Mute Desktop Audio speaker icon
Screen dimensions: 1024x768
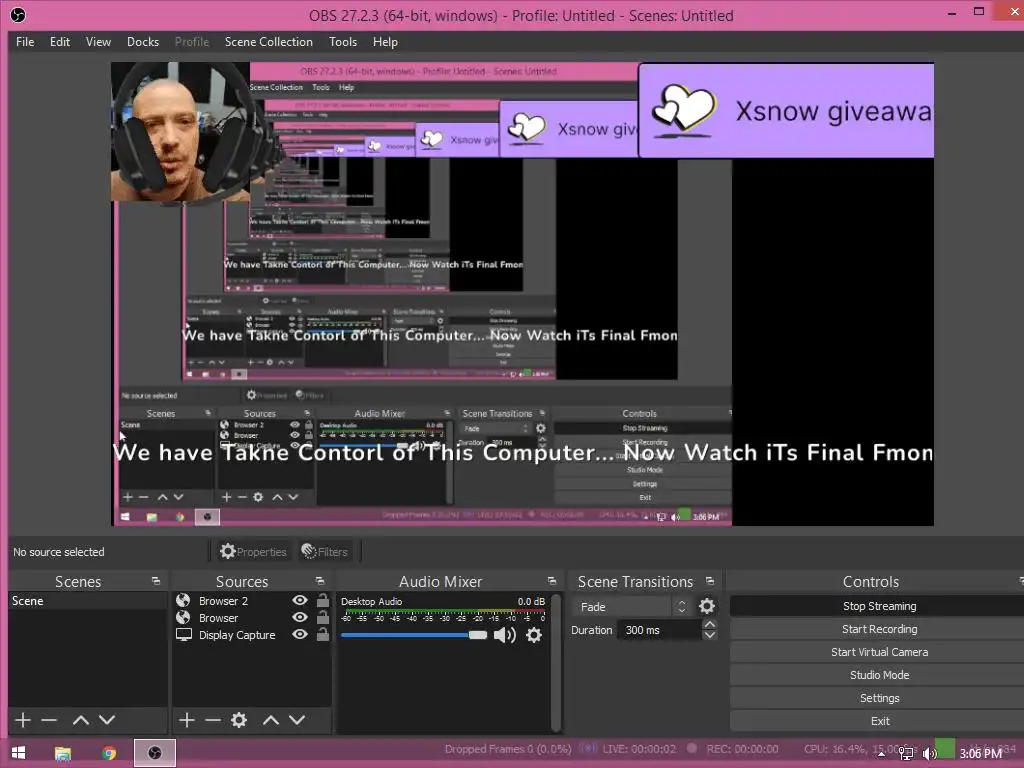point(504,635)
